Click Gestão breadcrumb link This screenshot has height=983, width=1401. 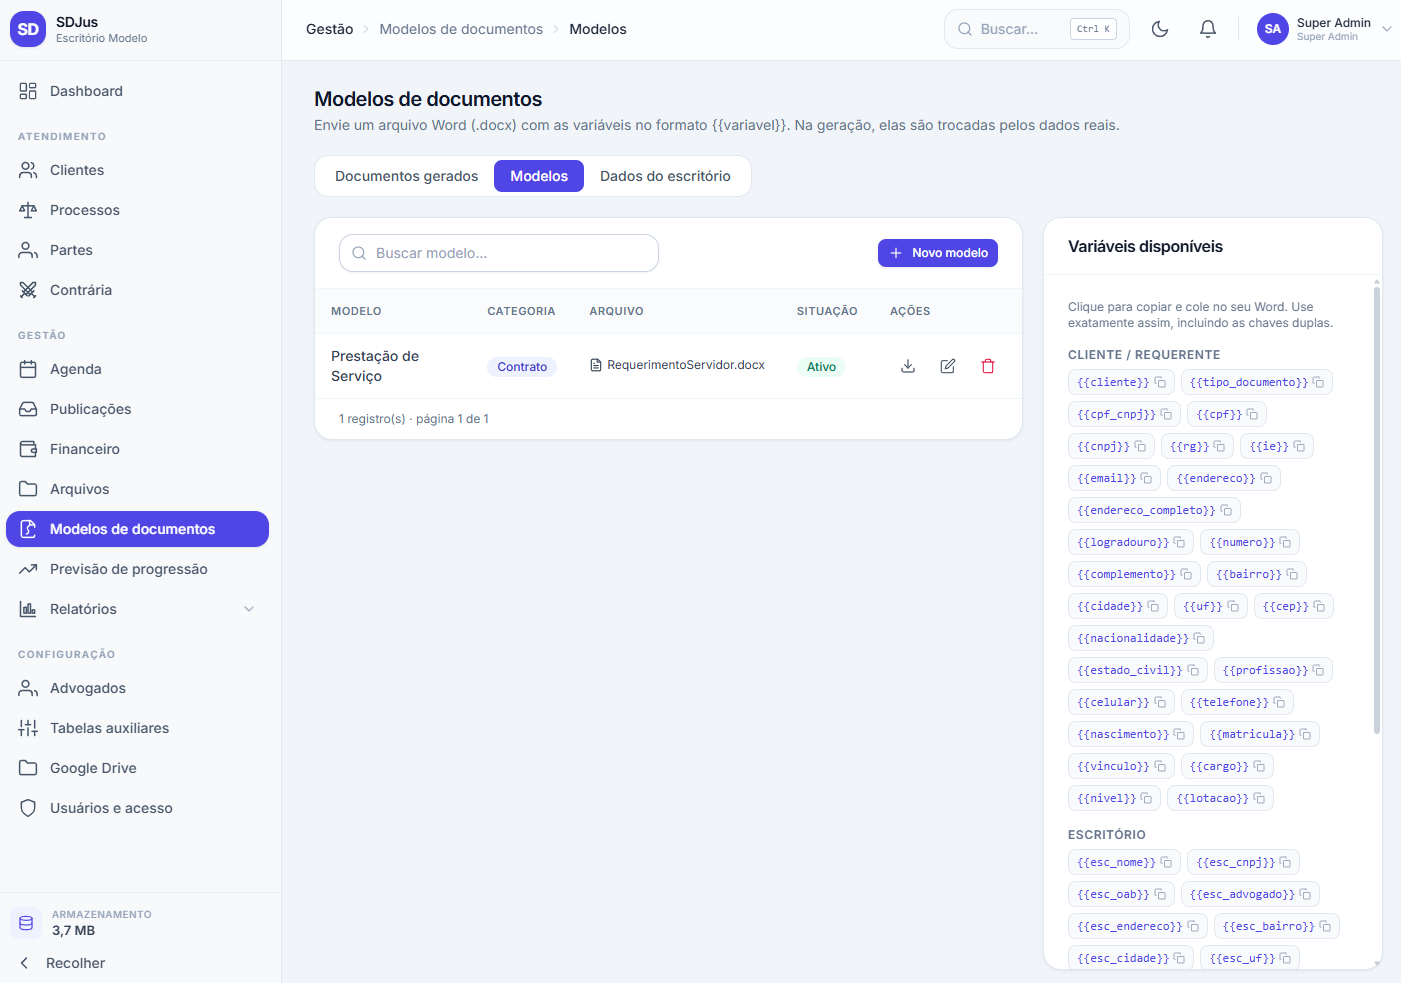(330, 29)
